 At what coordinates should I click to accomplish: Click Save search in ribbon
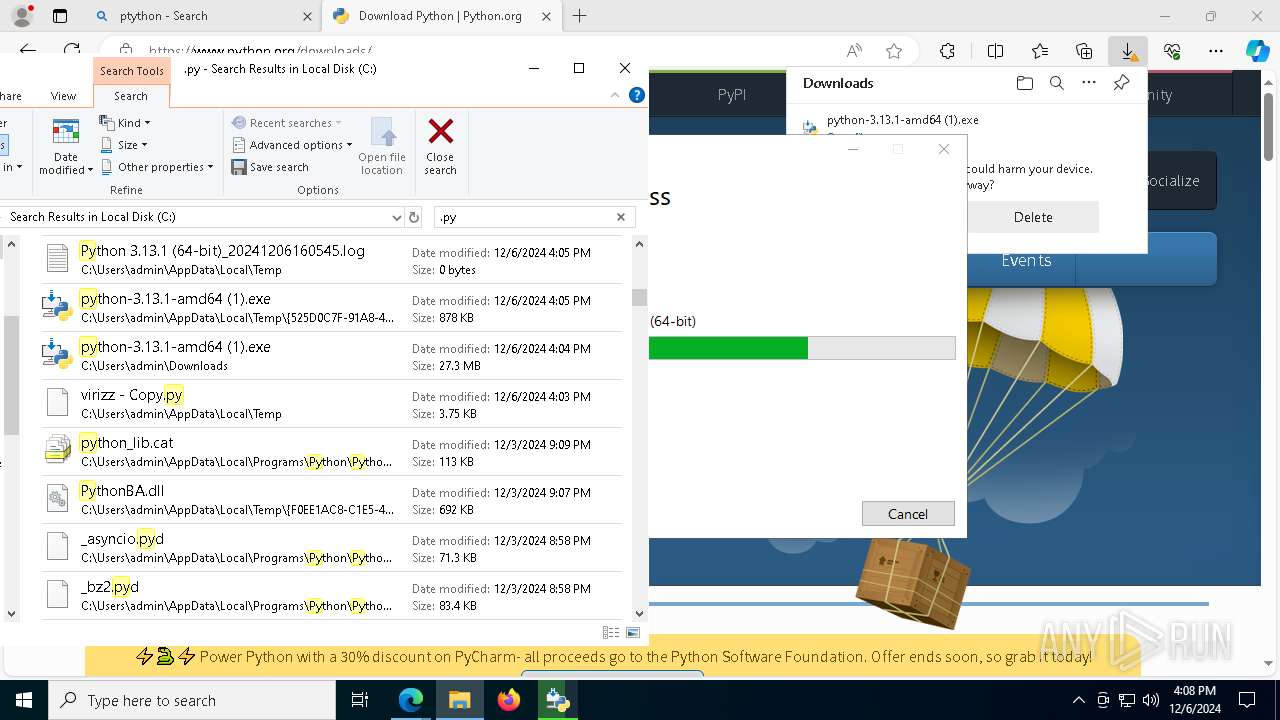pyautogui.click(x=270, y=167)
